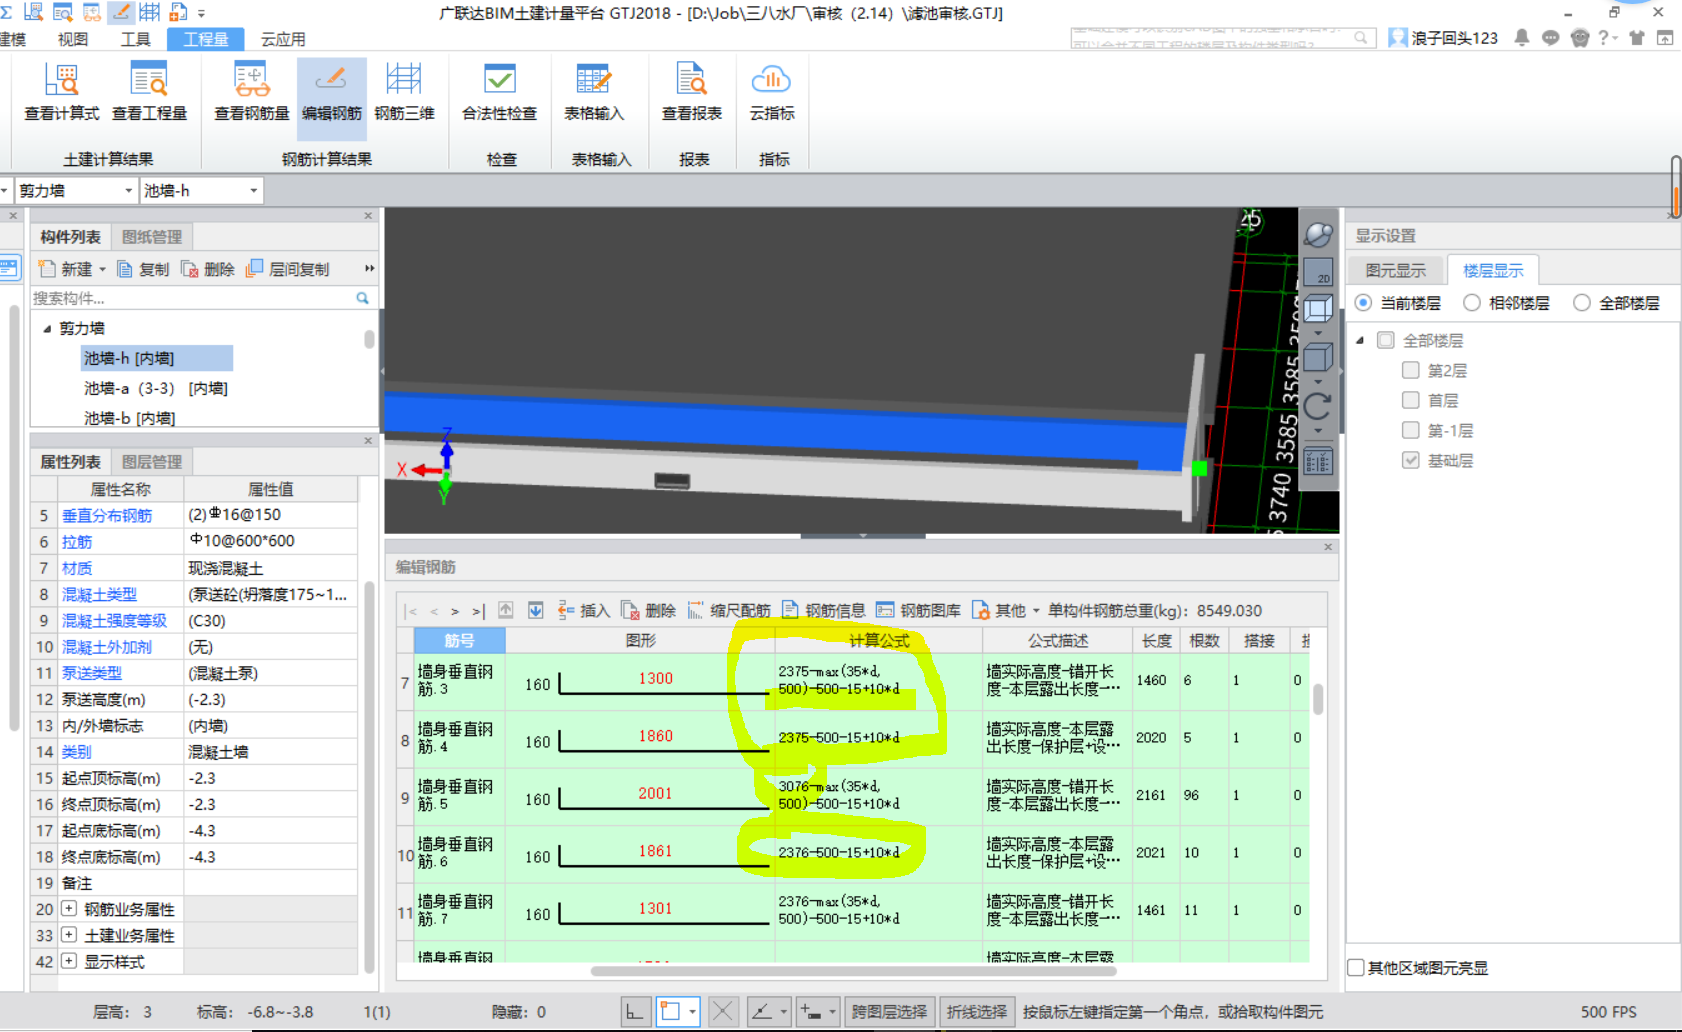This screenshot has width=1682, height=1032.
Task: Switch to 图元显示 tab
Action: click(1396, 271)
